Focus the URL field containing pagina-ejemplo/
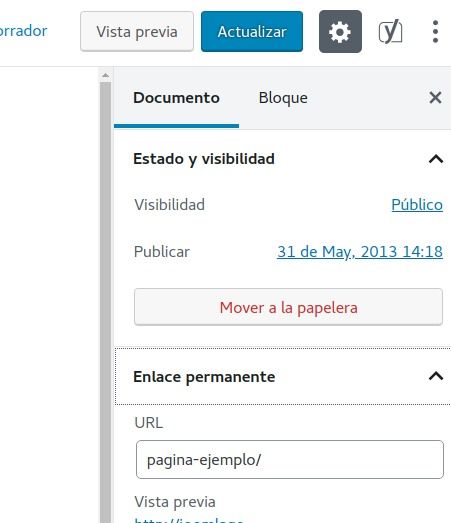The image size is (451, 523). pos(290,460)
